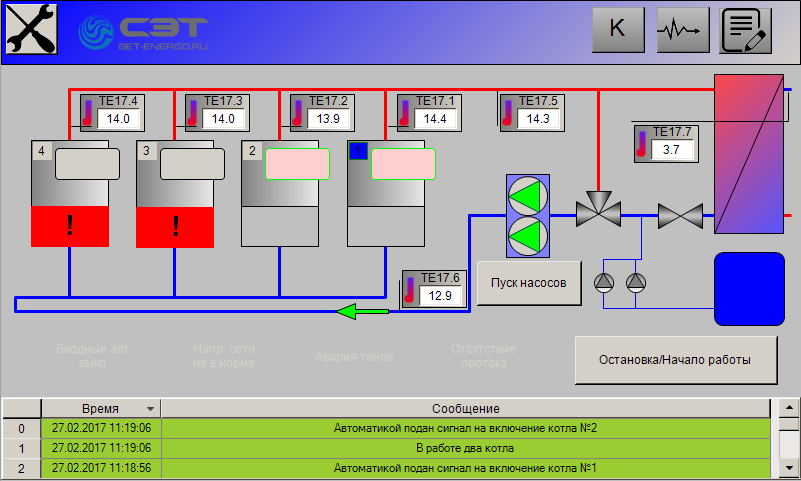Open the trend graph pulse icon

(682, 30)
